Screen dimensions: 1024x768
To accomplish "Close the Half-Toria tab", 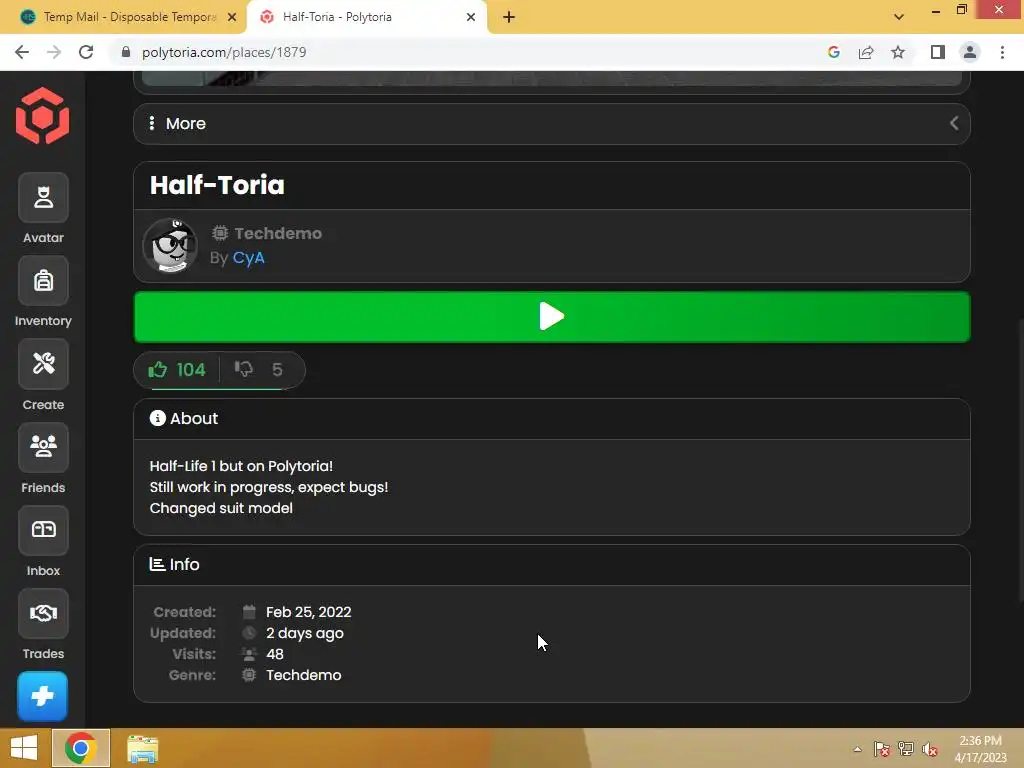I will pyautogui.click(x=471, y=17).
